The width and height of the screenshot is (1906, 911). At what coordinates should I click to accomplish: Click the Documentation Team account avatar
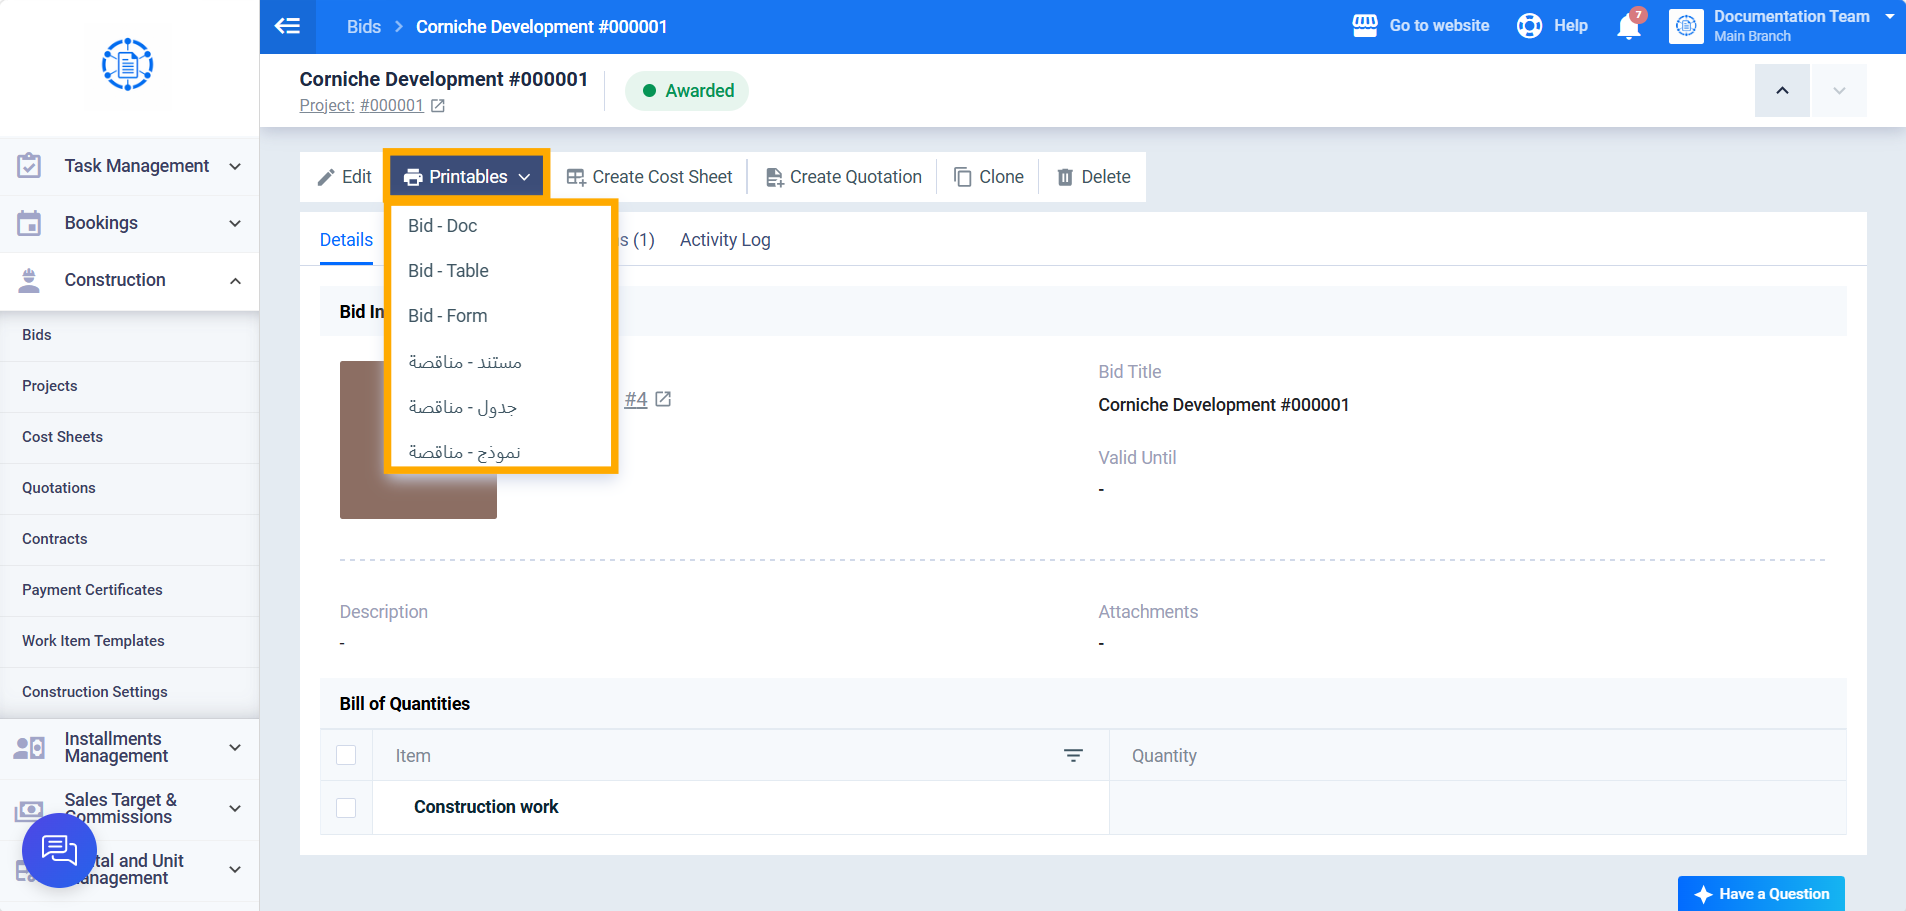[x=1686, y=26]
